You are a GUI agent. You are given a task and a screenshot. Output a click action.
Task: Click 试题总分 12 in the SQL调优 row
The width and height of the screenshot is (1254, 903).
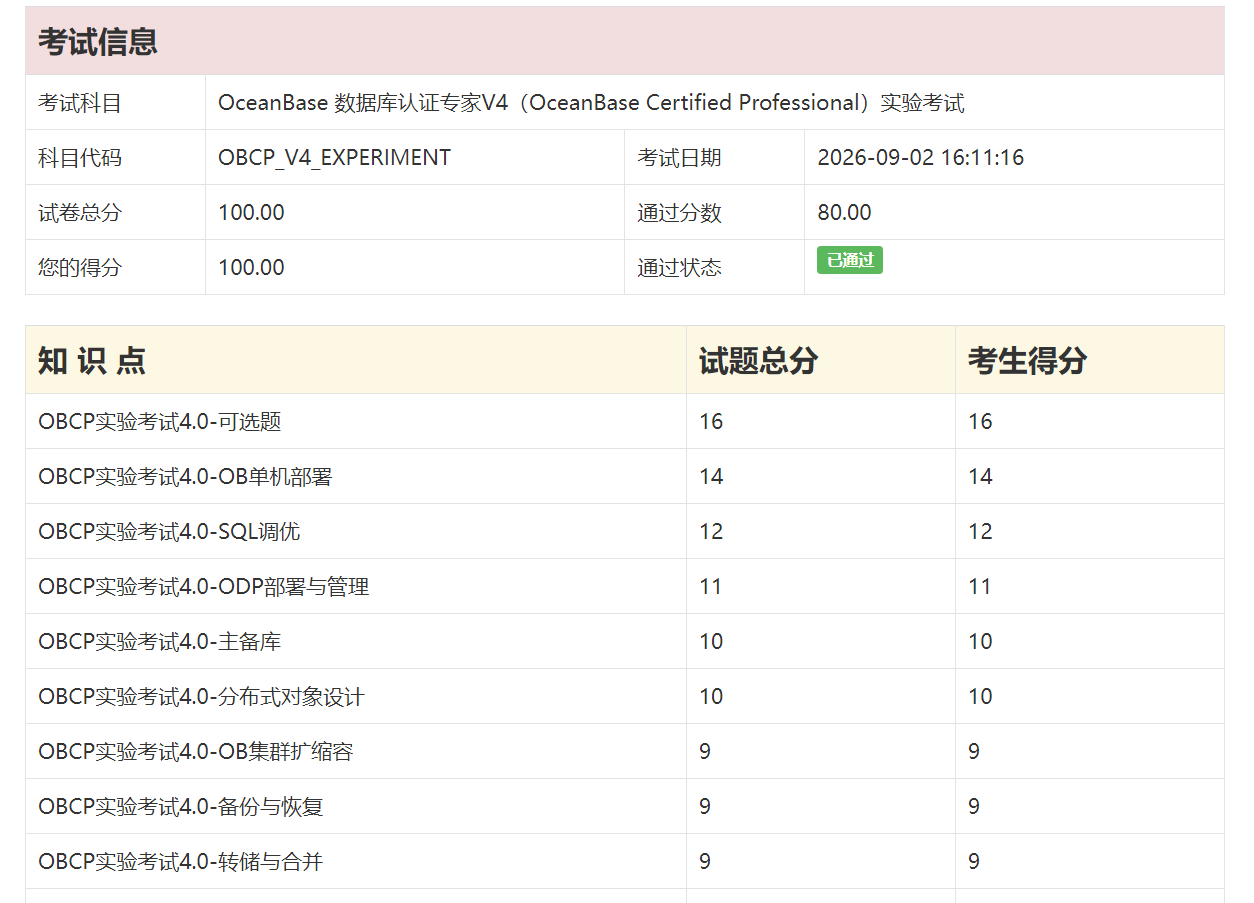(x=711, y=532)
